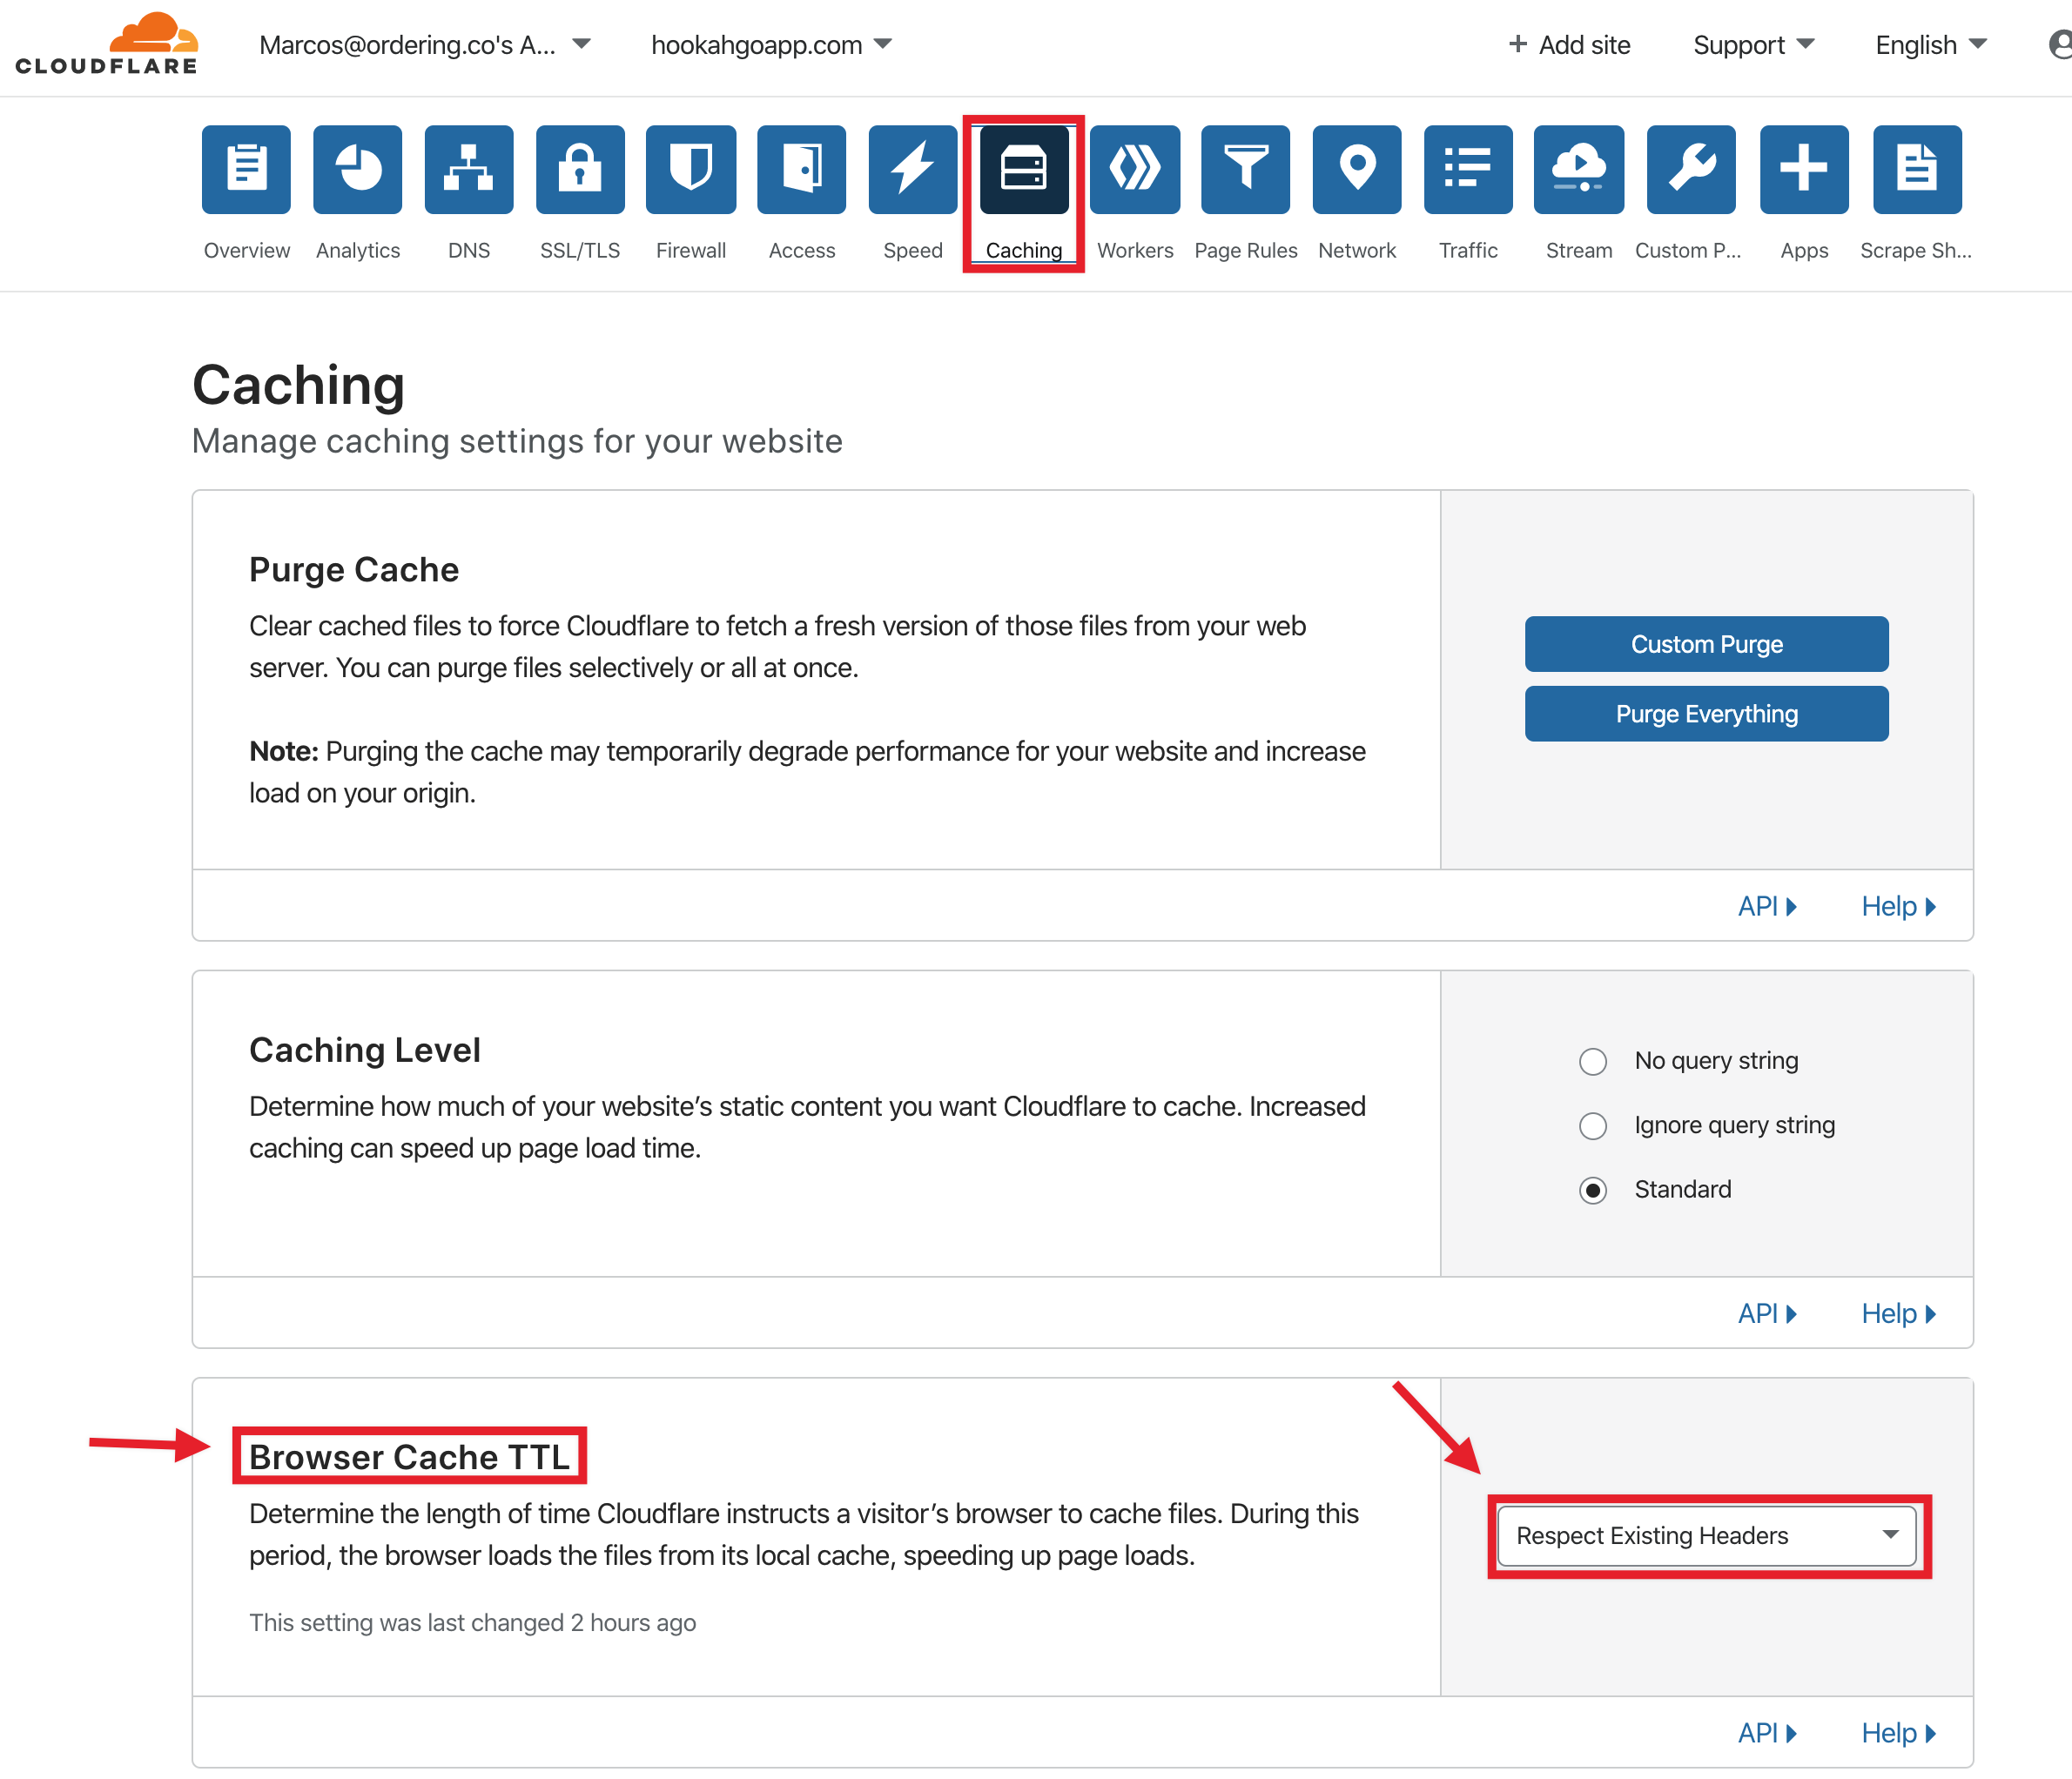Open Page Rules funnel icon
This screenshot has width=2072, height=1779.
(x=1245, y=169)
